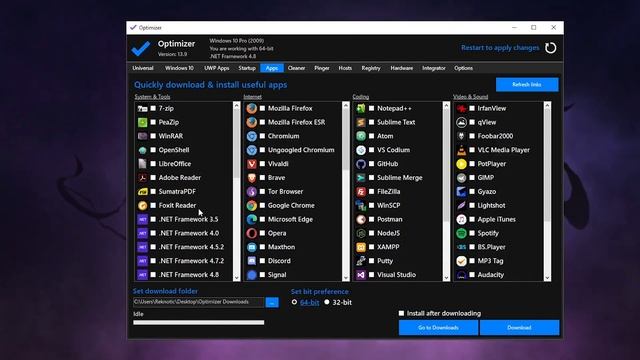Click the Tor Browser icon

252,191
